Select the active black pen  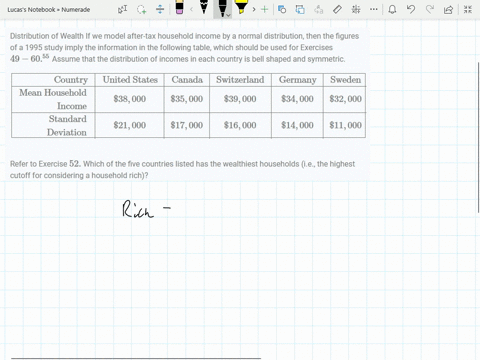[222, 7]
